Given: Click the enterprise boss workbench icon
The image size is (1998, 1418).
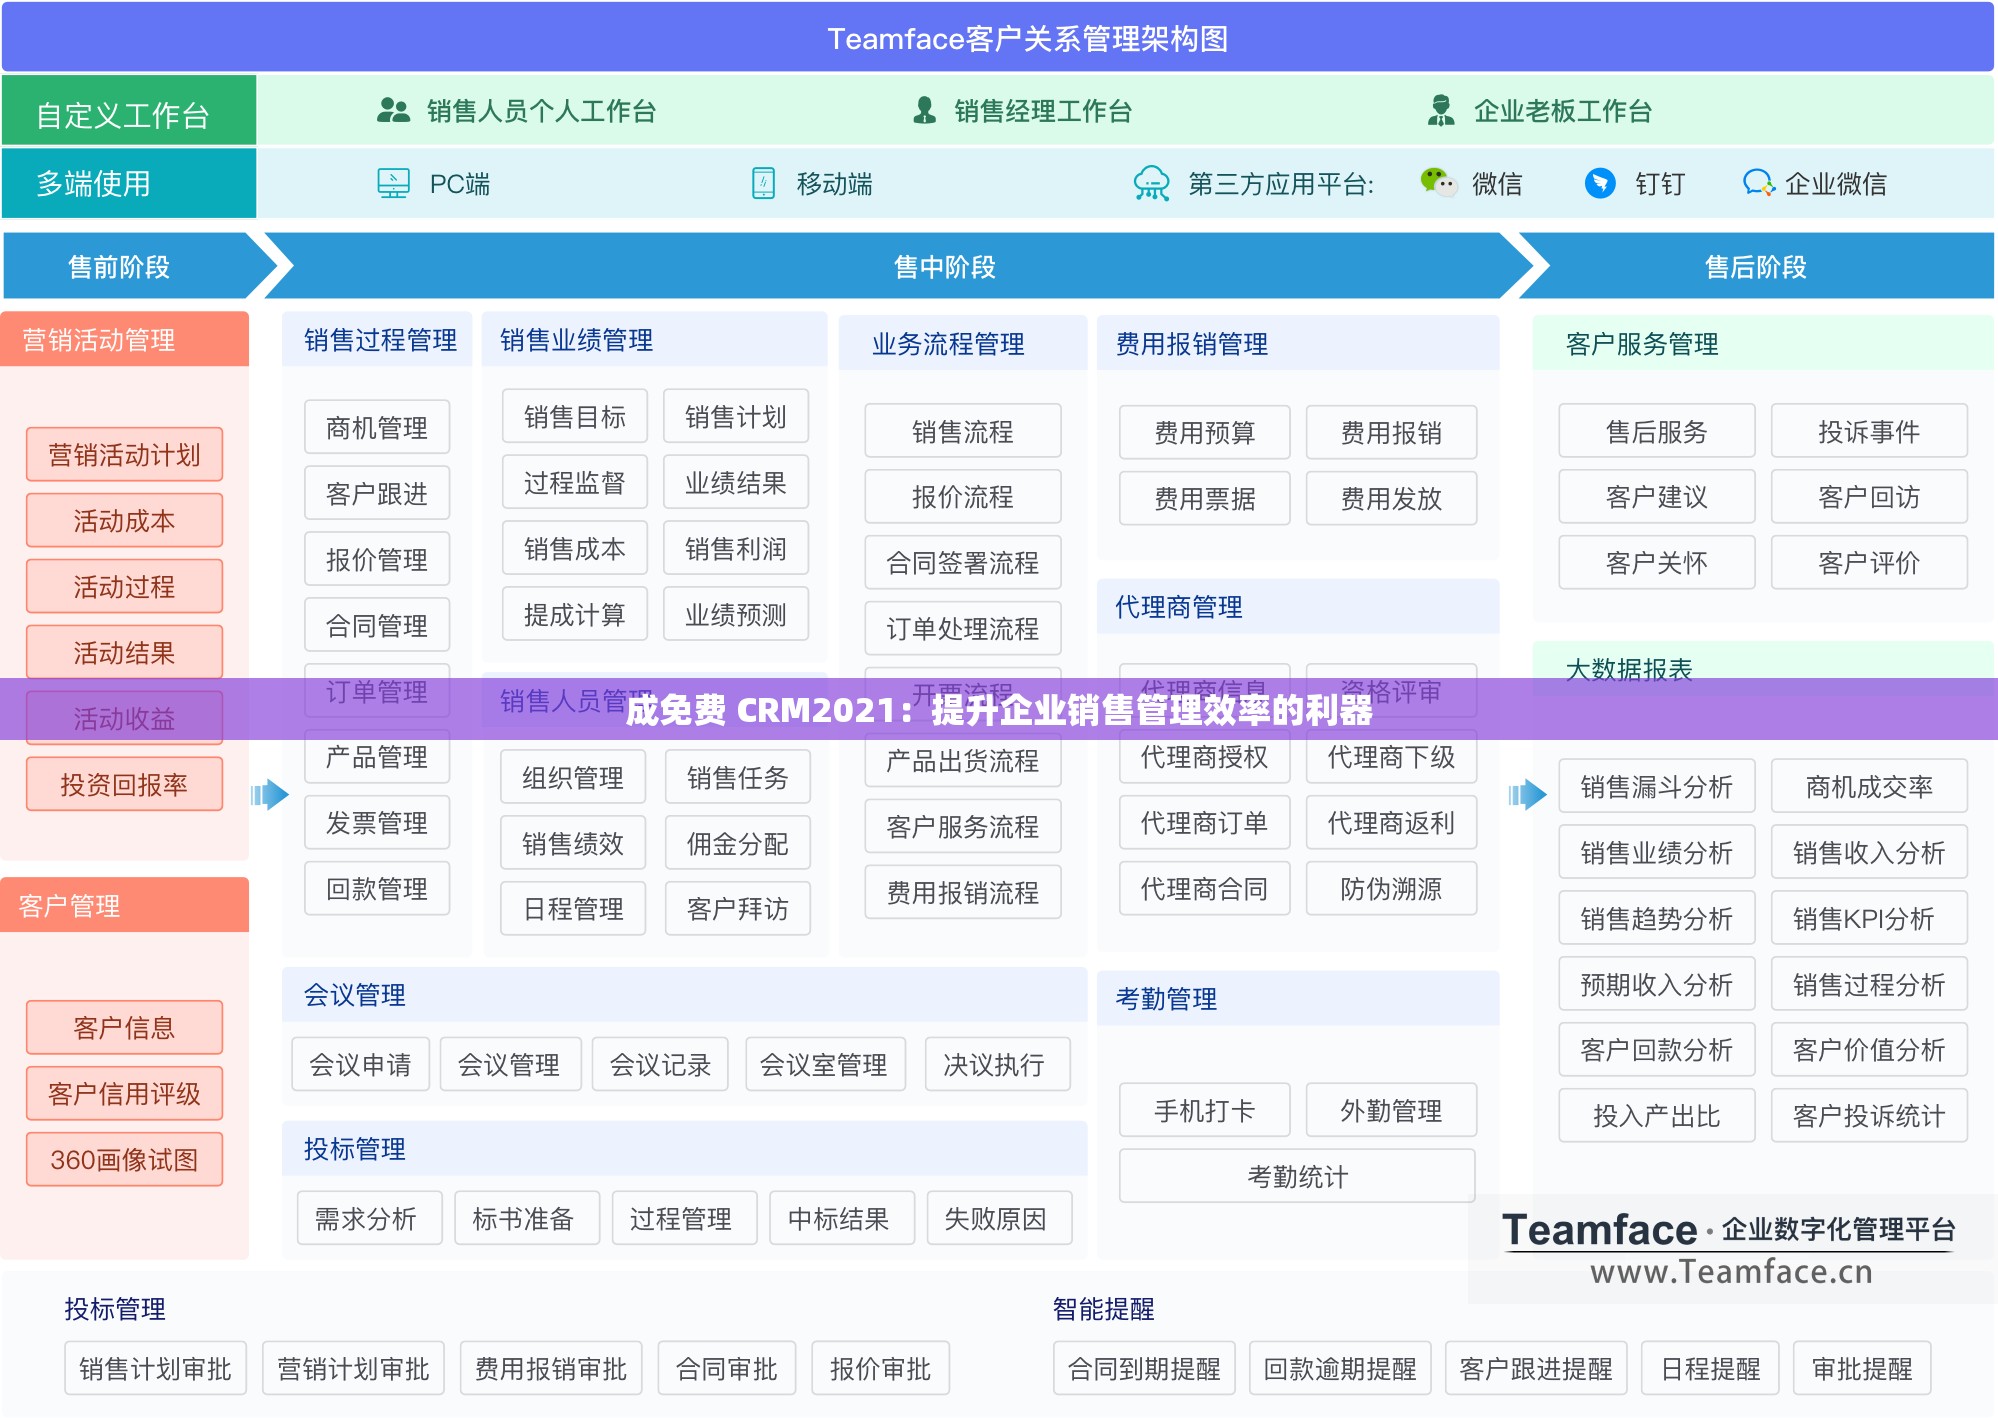Looking at the screenshot, I should click(1441, 110).
